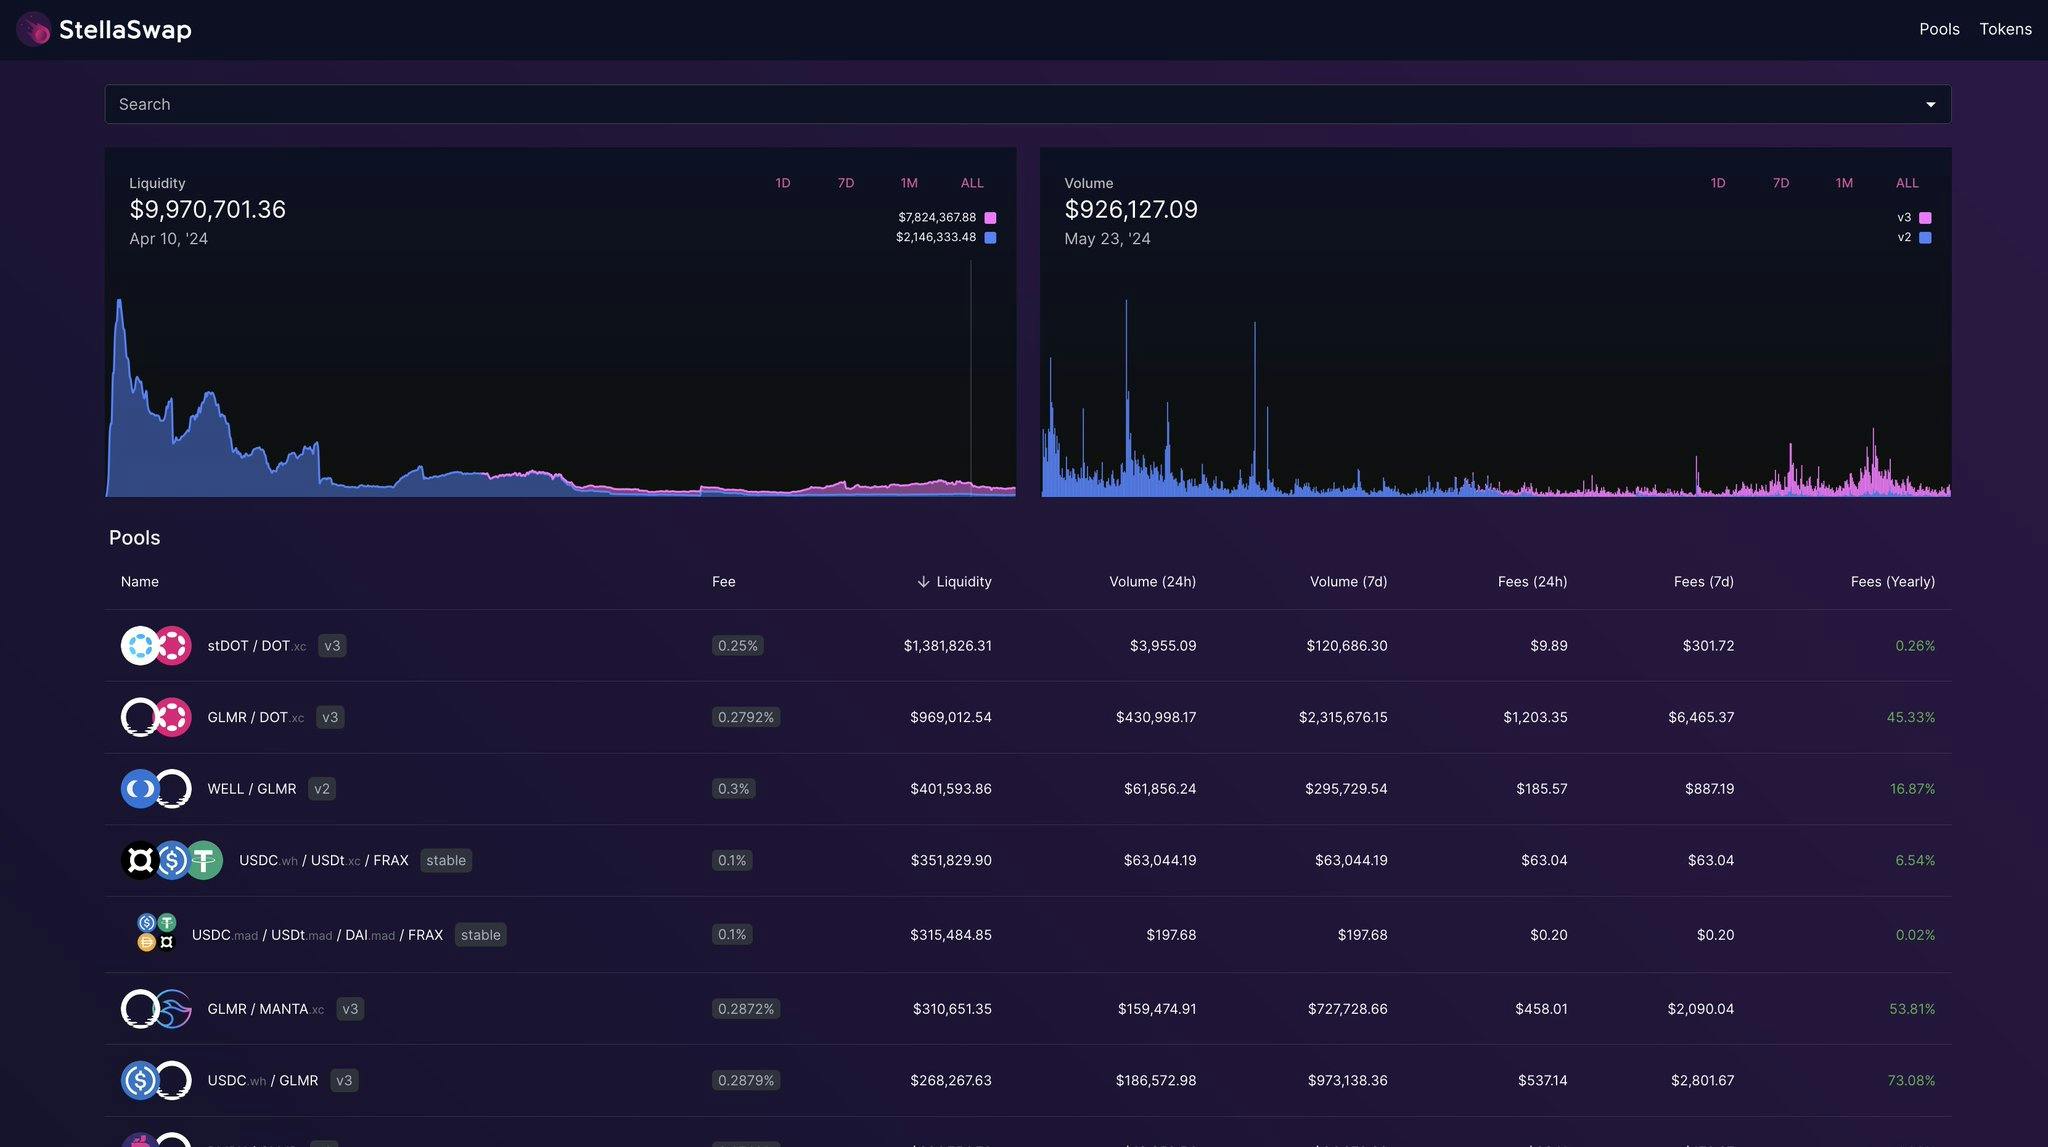Click the tall blue spike in Liquidity chart
This screenshot has height=1147, width=2048.
(120, 396)
